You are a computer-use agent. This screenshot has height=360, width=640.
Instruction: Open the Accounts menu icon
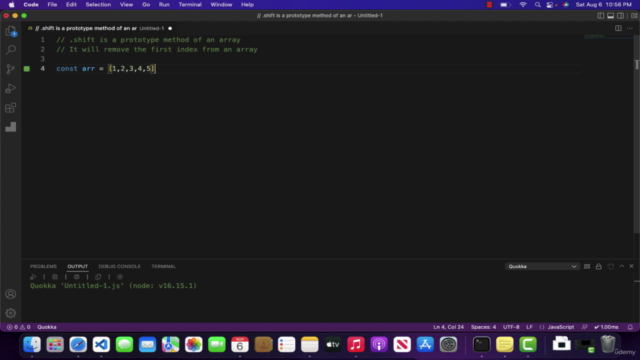click(x=11, y=294)
